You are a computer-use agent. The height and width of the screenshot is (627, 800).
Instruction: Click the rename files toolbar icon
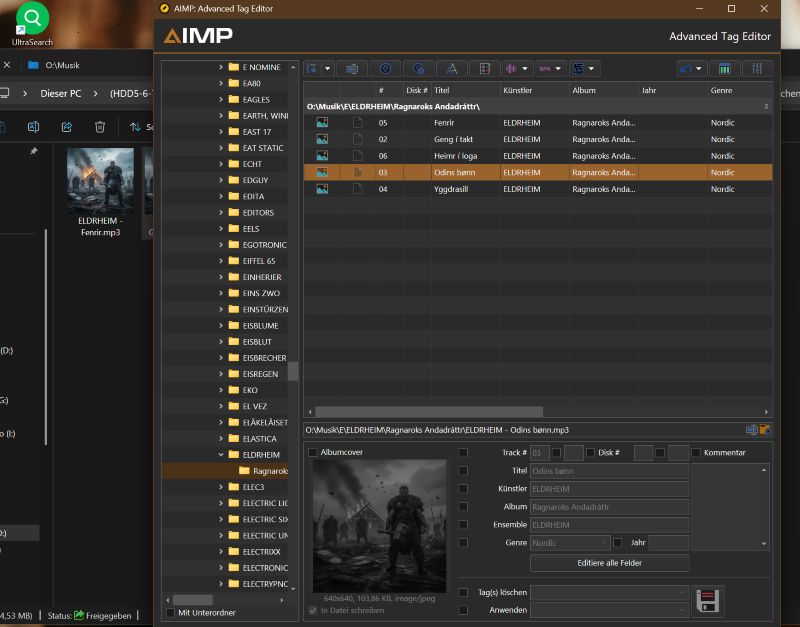tap(352, 69)
